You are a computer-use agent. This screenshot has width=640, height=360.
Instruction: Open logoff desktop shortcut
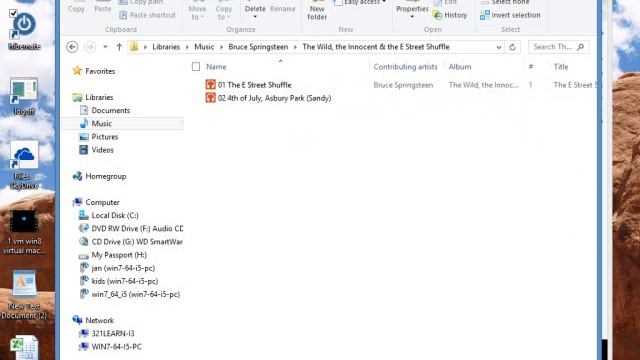[x=24, y=96]
